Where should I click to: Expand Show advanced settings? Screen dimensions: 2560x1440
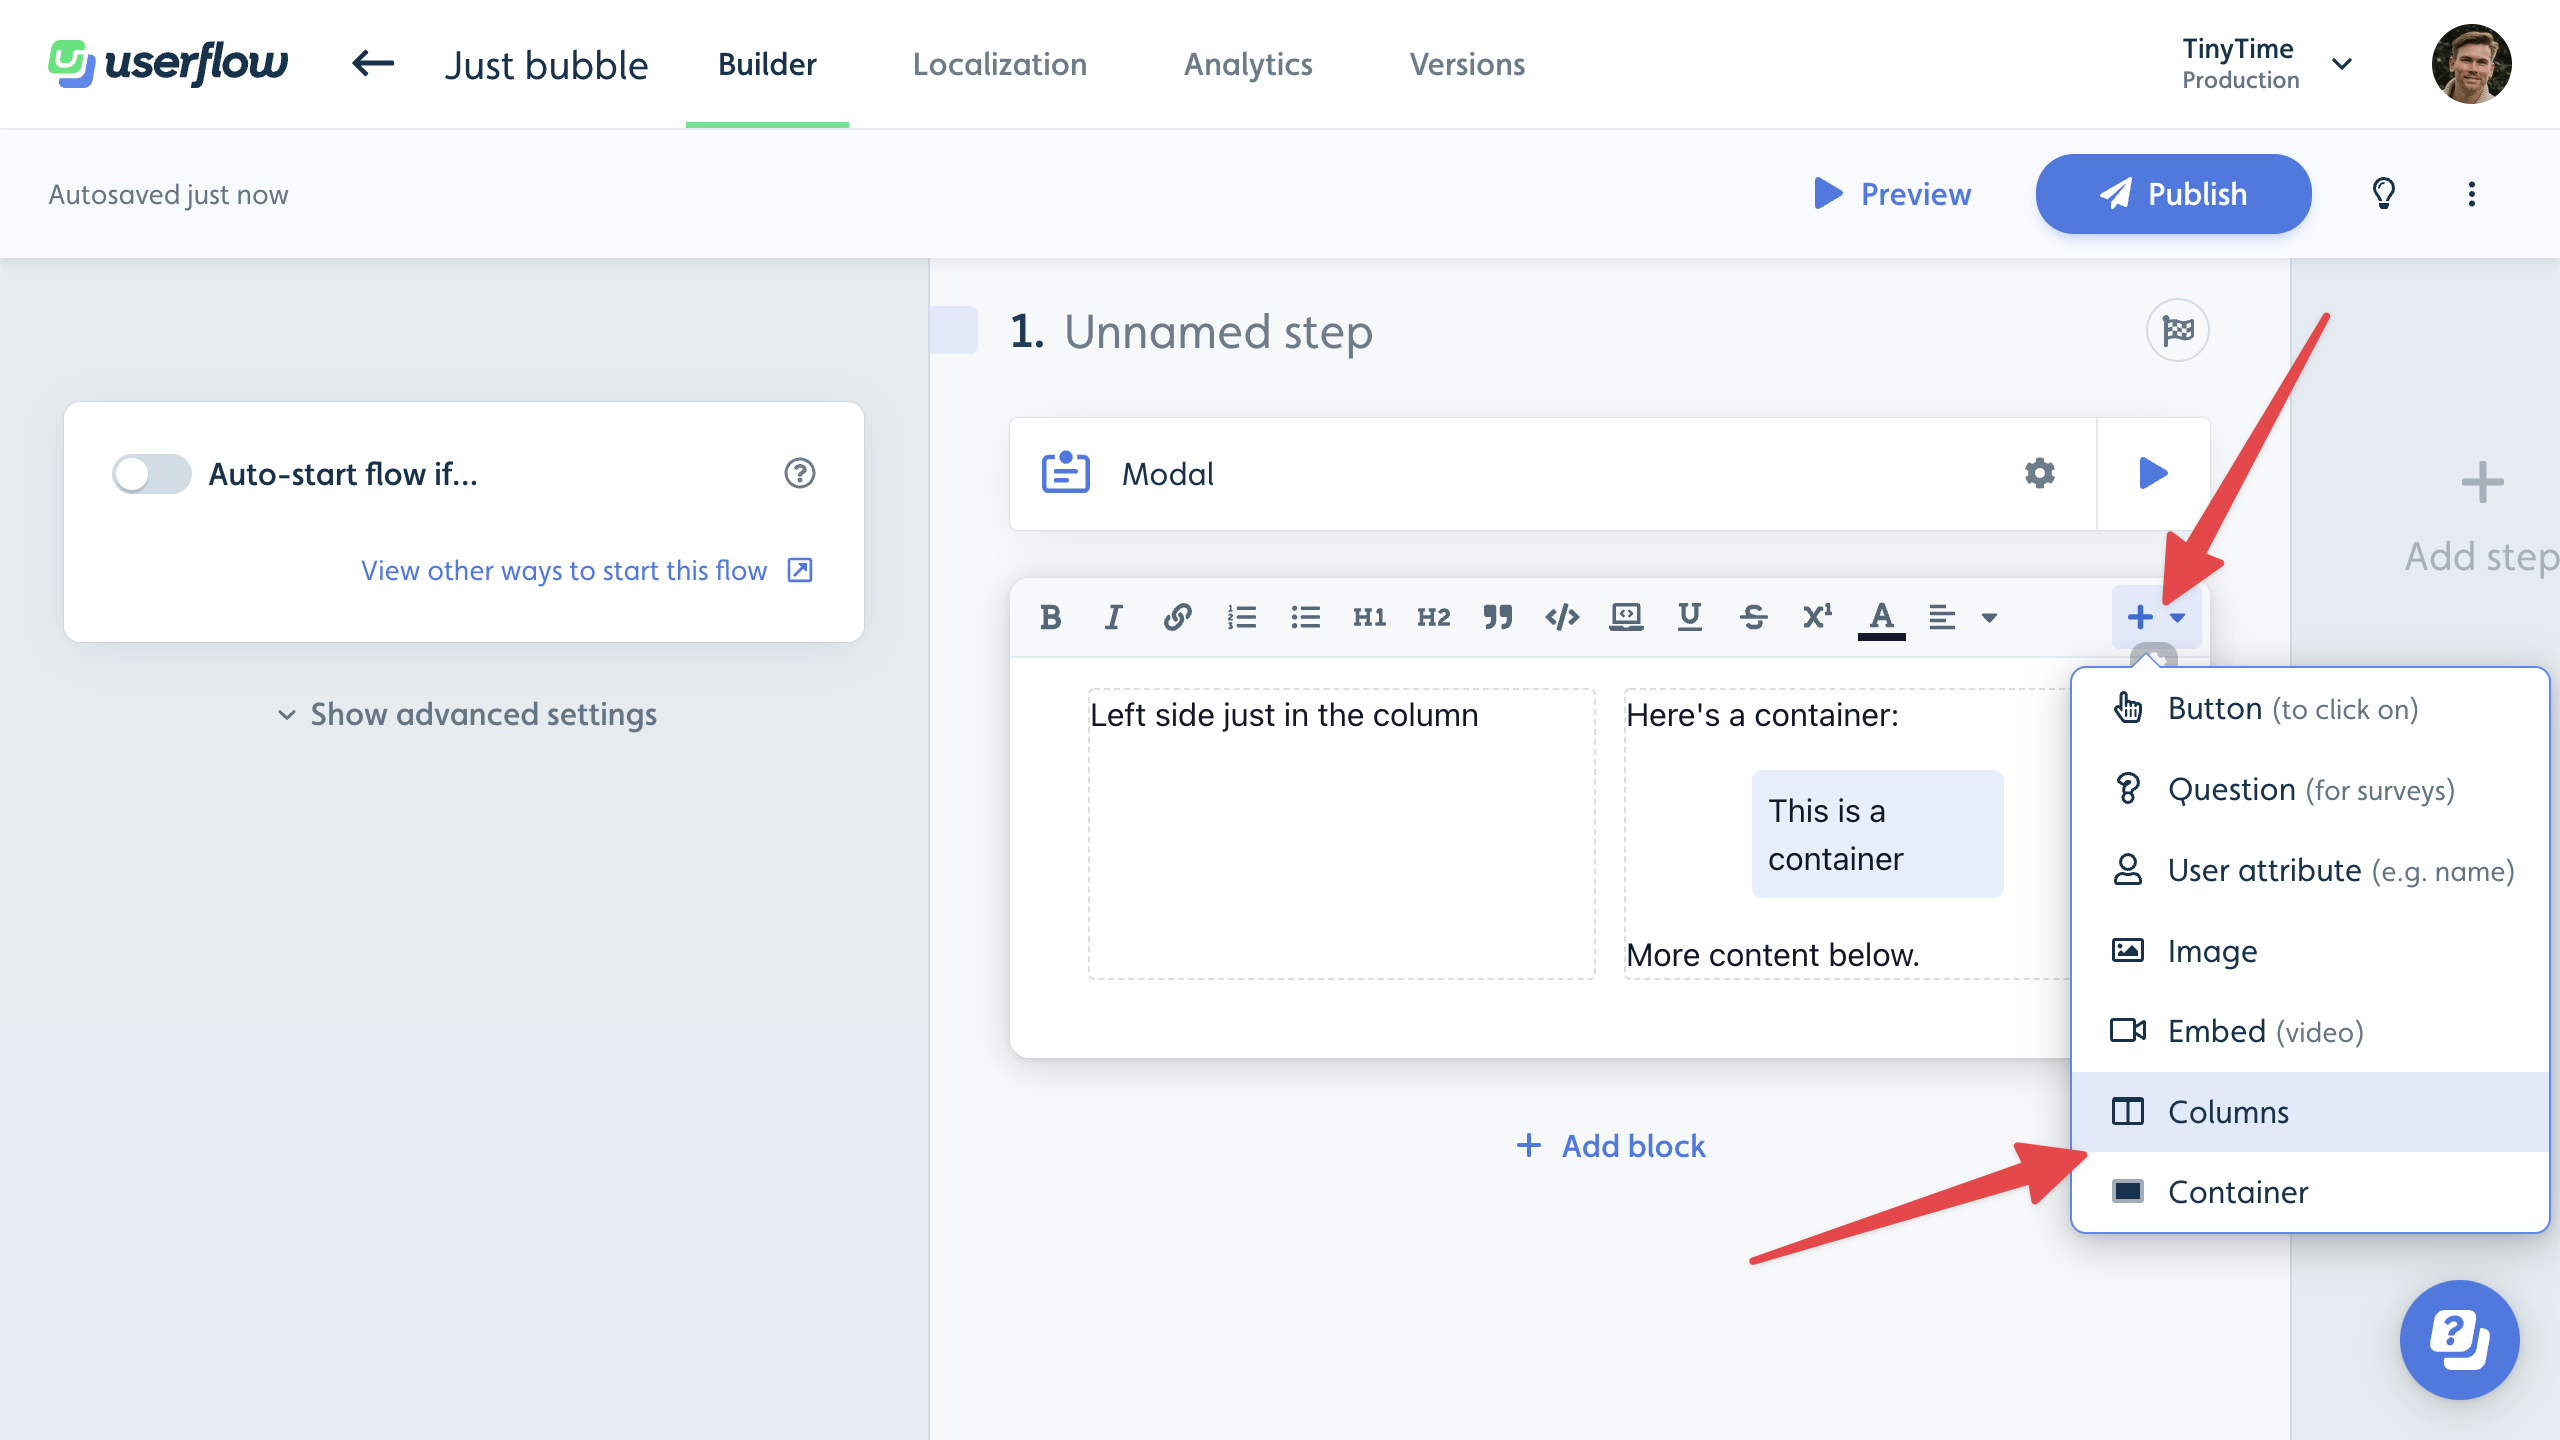point(466,714)
